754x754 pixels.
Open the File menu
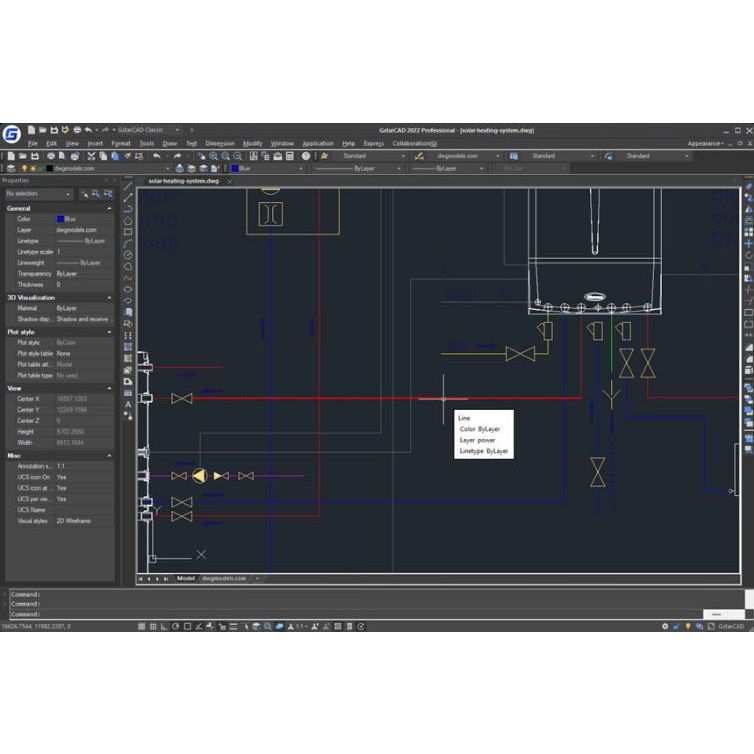coord(33,143)
